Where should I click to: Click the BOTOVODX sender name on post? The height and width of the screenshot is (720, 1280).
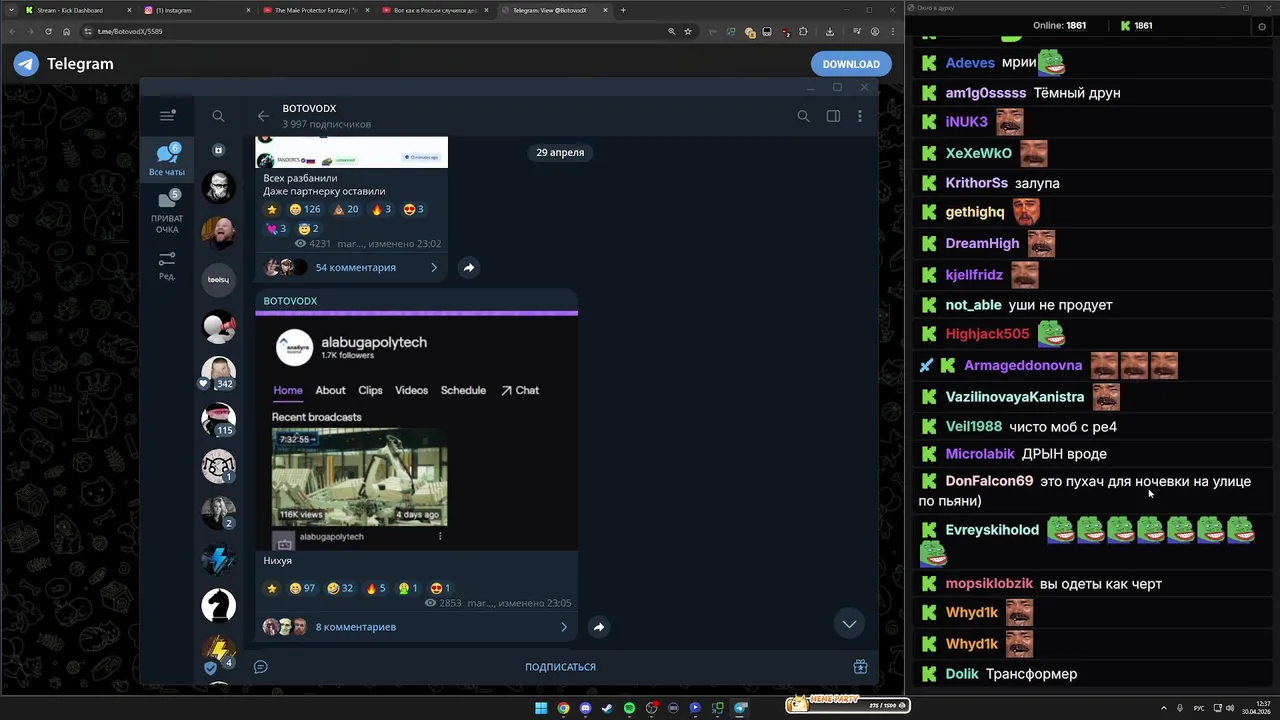click(290, 301)
